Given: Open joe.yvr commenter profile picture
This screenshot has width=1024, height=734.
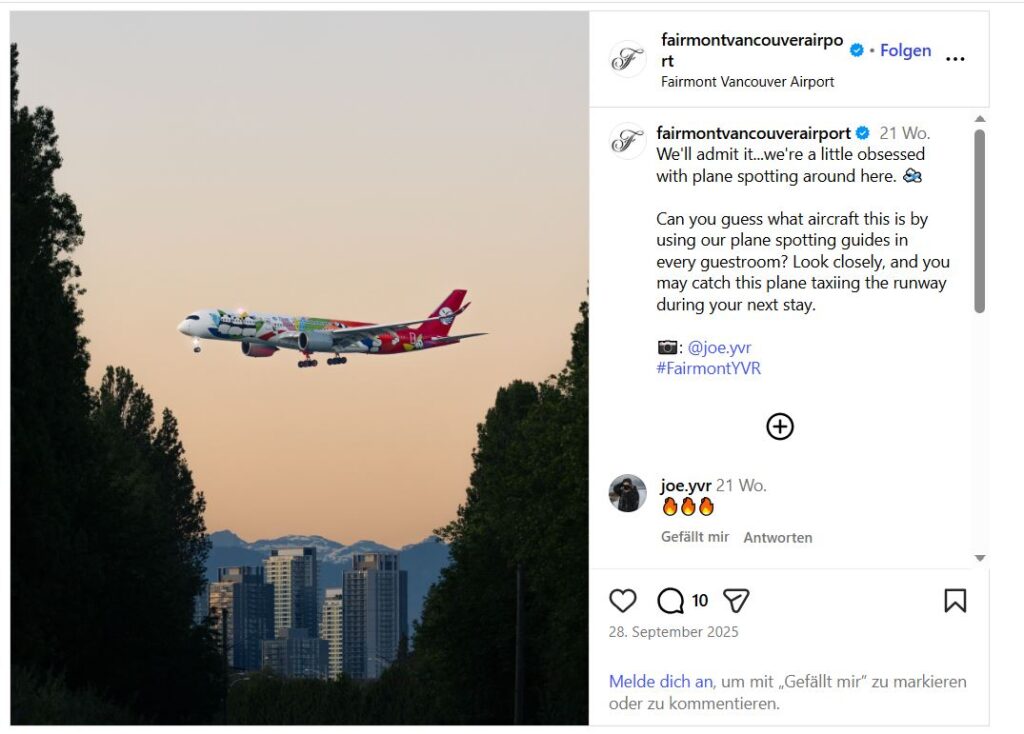Looking at the screenshot, I should [x=628, y=493].
